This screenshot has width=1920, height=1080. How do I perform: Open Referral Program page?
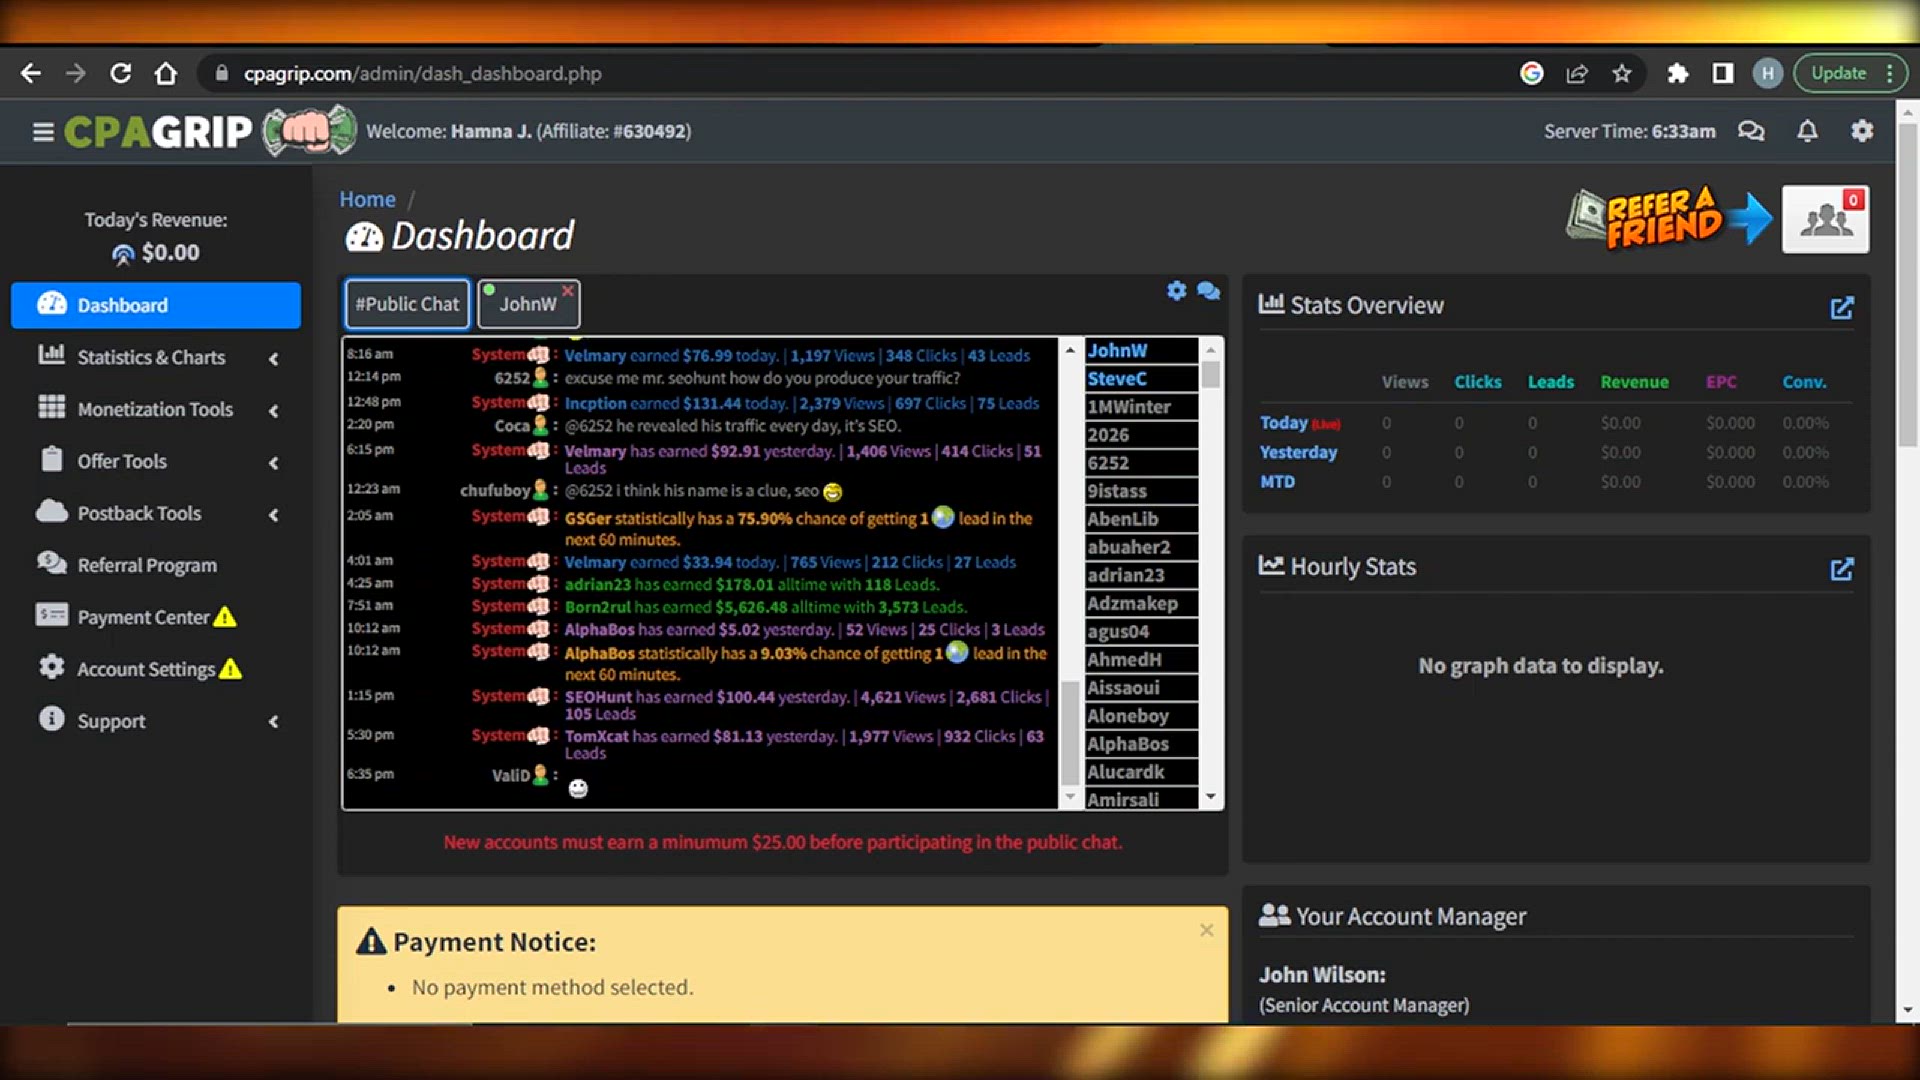point(156,565)
